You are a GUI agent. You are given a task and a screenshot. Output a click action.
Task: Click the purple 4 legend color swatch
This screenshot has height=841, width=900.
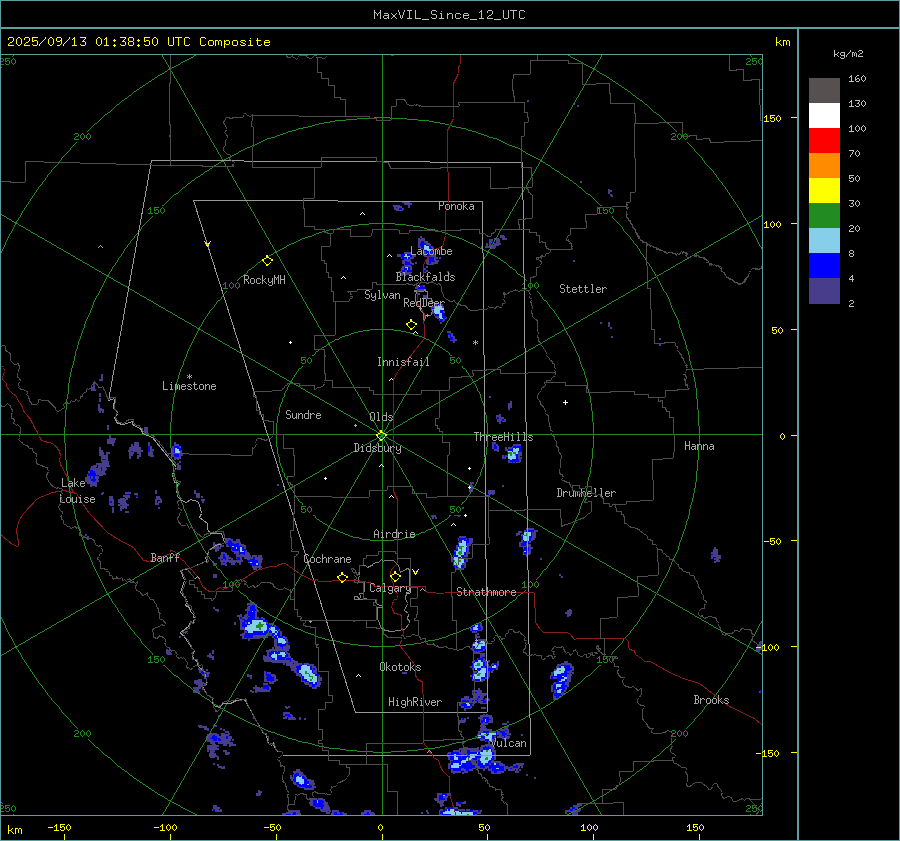point(824,290)
